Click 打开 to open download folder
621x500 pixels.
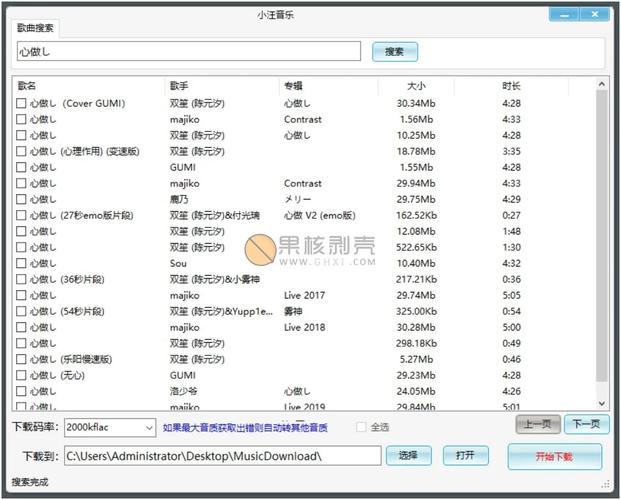tap(465, 456)
